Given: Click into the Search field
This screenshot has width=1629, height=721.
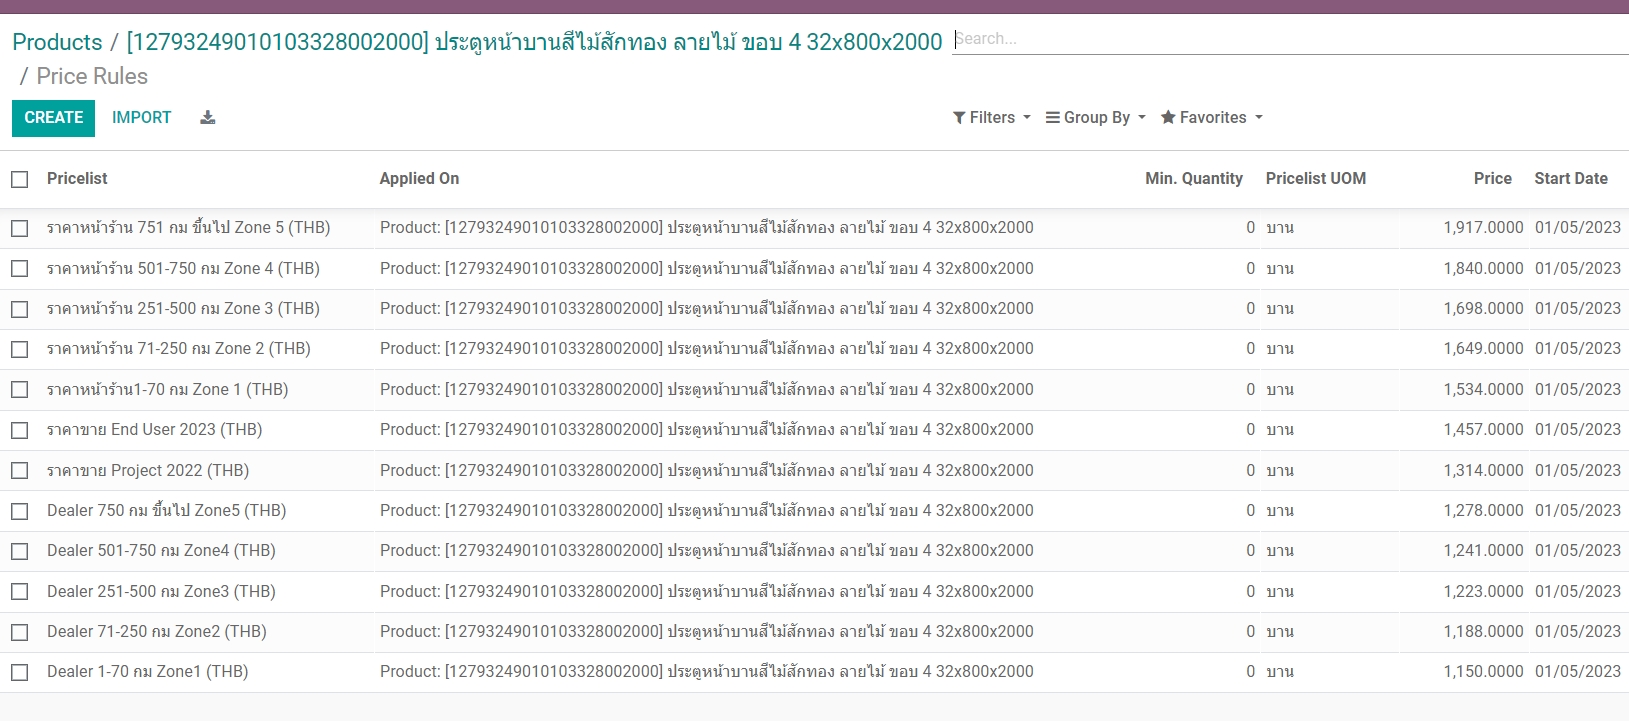Looking at the screenshot, I should click(1288, 39).
